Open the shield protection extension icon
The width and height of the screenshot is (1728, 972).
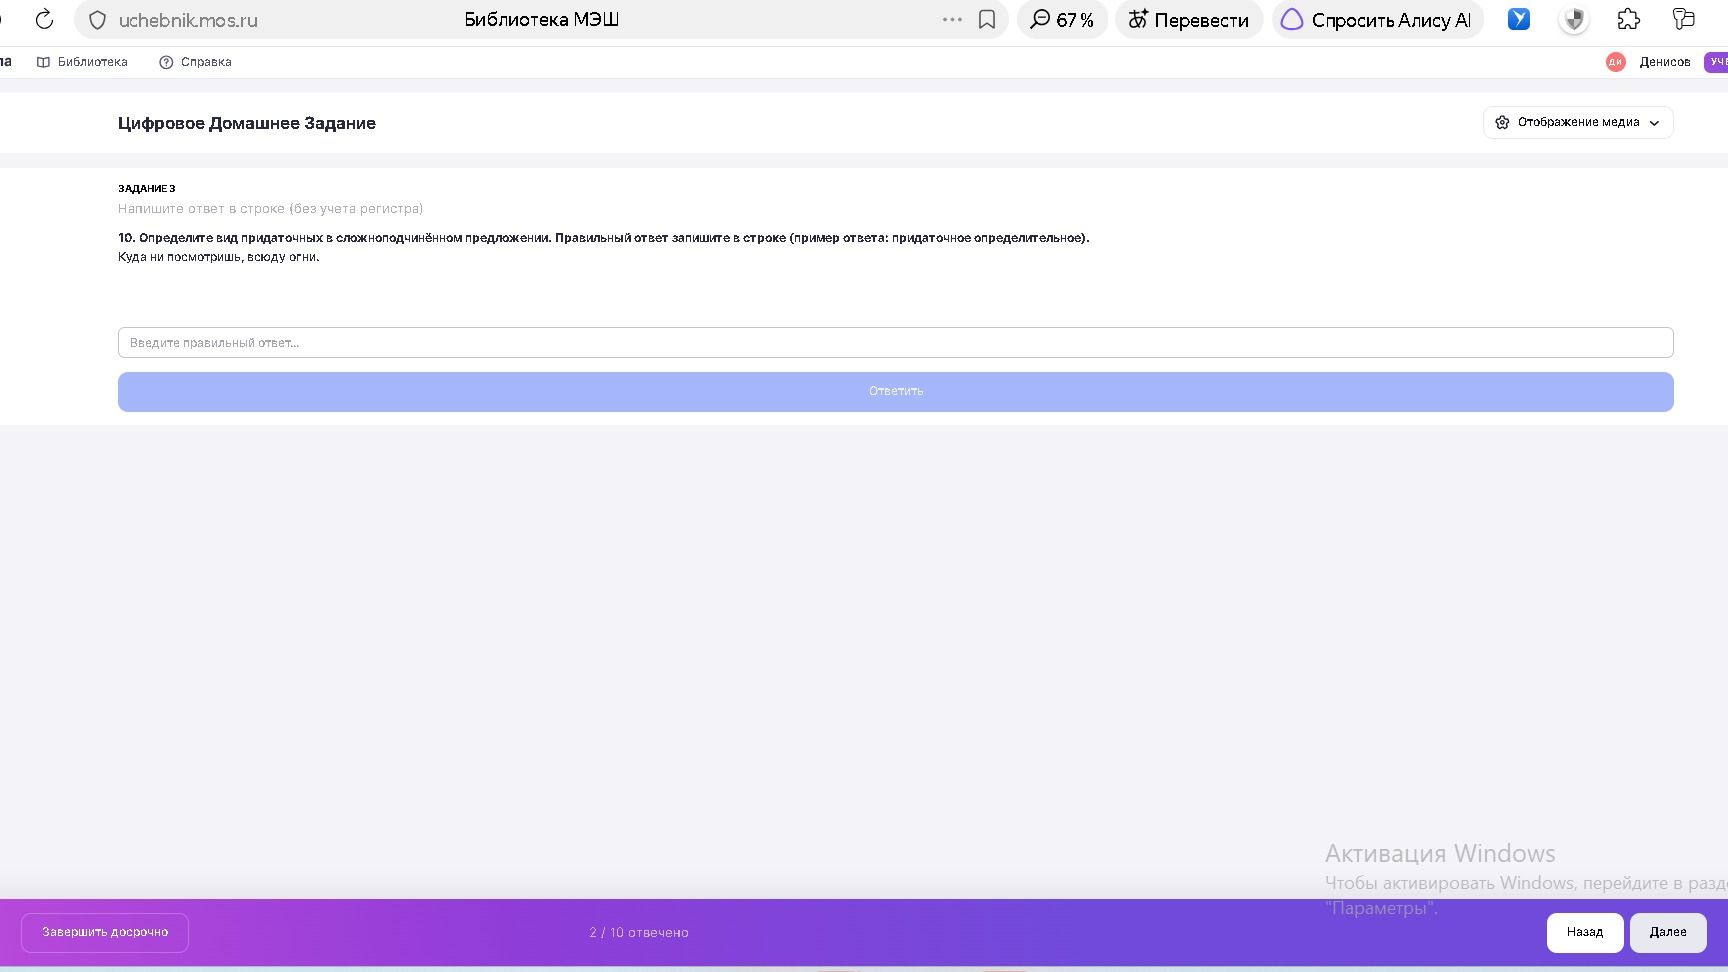(x=1574, y=19)
